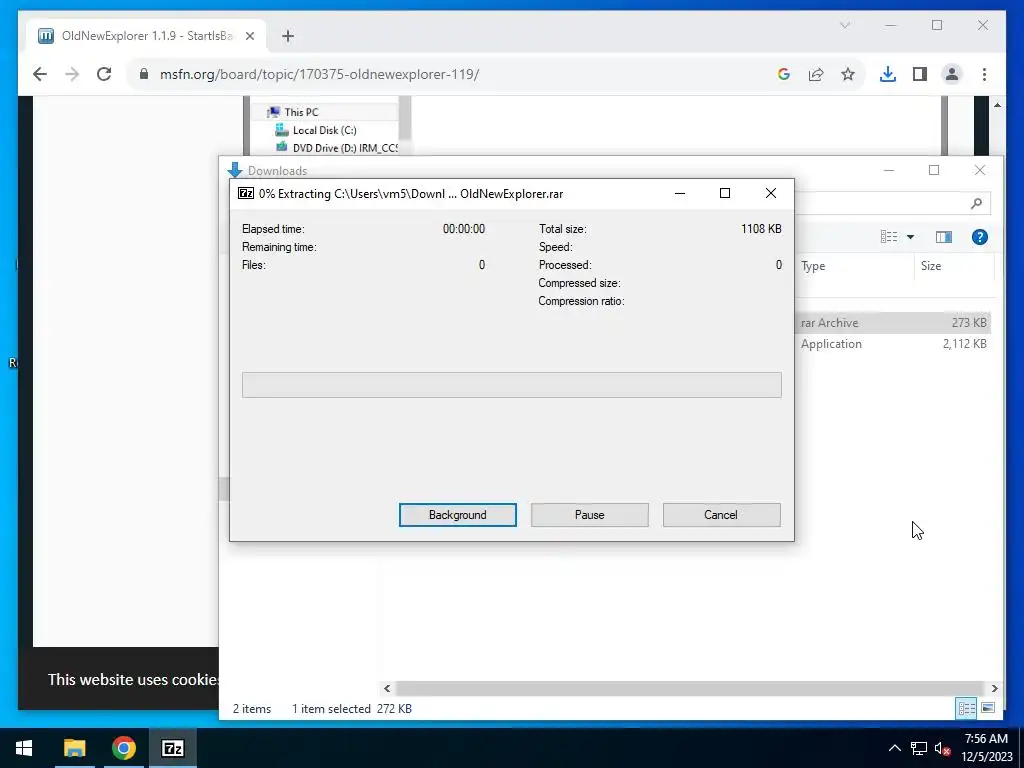Viewport: 1024px width, 768px height.
Task: Switch Downloads to details view icon
Action: click(x=967, y=708)
